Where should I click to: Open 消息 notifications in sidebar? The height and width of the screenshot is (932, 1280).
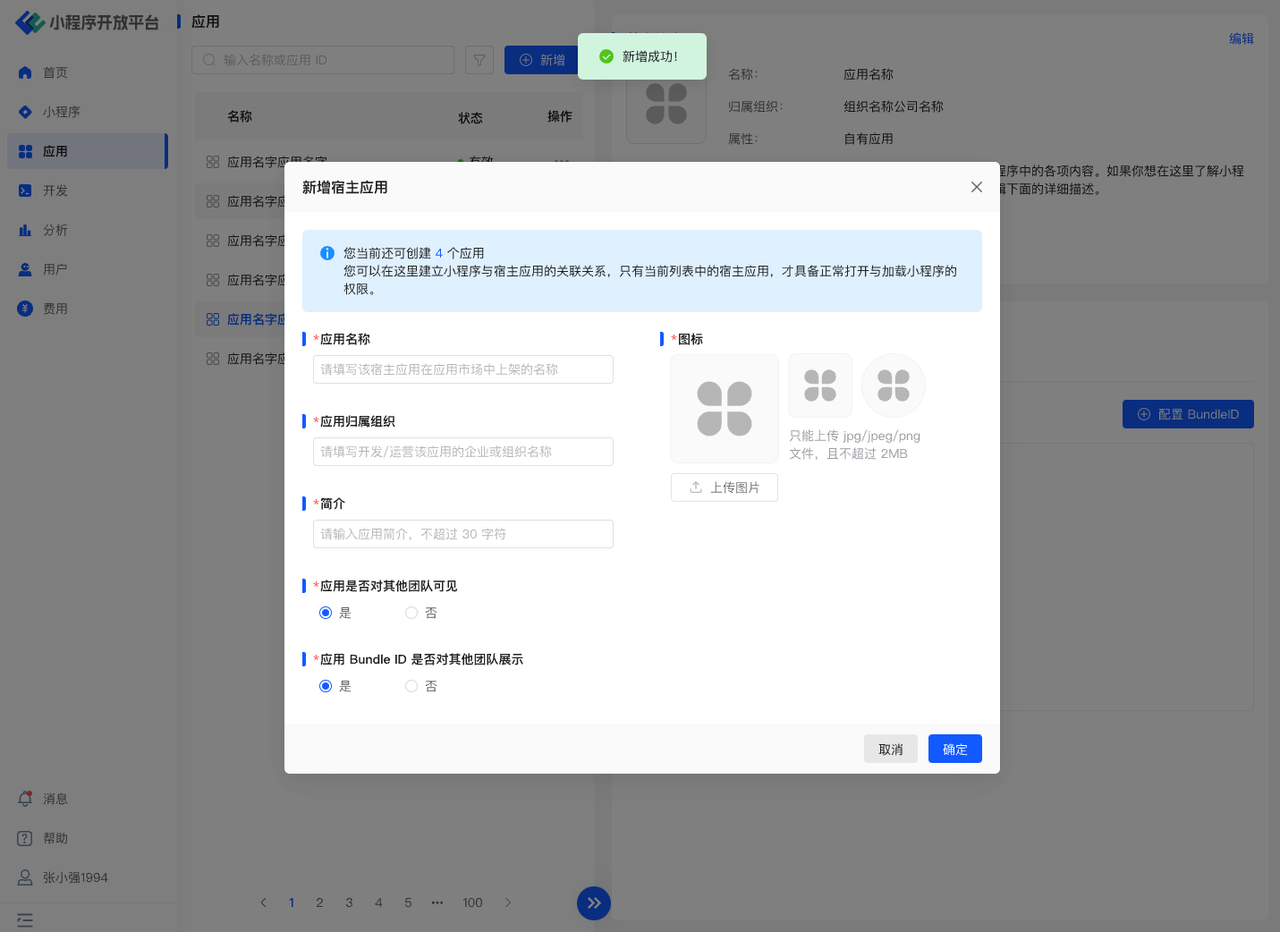[55, 799]
